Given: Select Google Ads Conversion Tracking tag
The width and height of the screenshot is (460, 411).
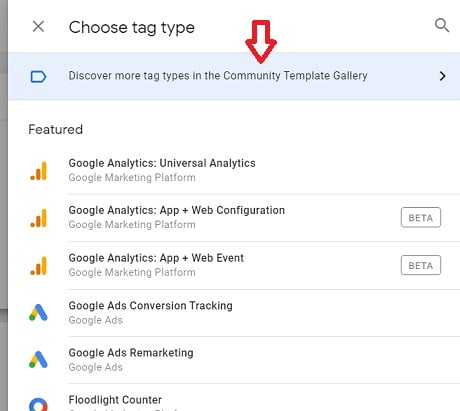Looking at the screenshot, I should click(150, 306).
